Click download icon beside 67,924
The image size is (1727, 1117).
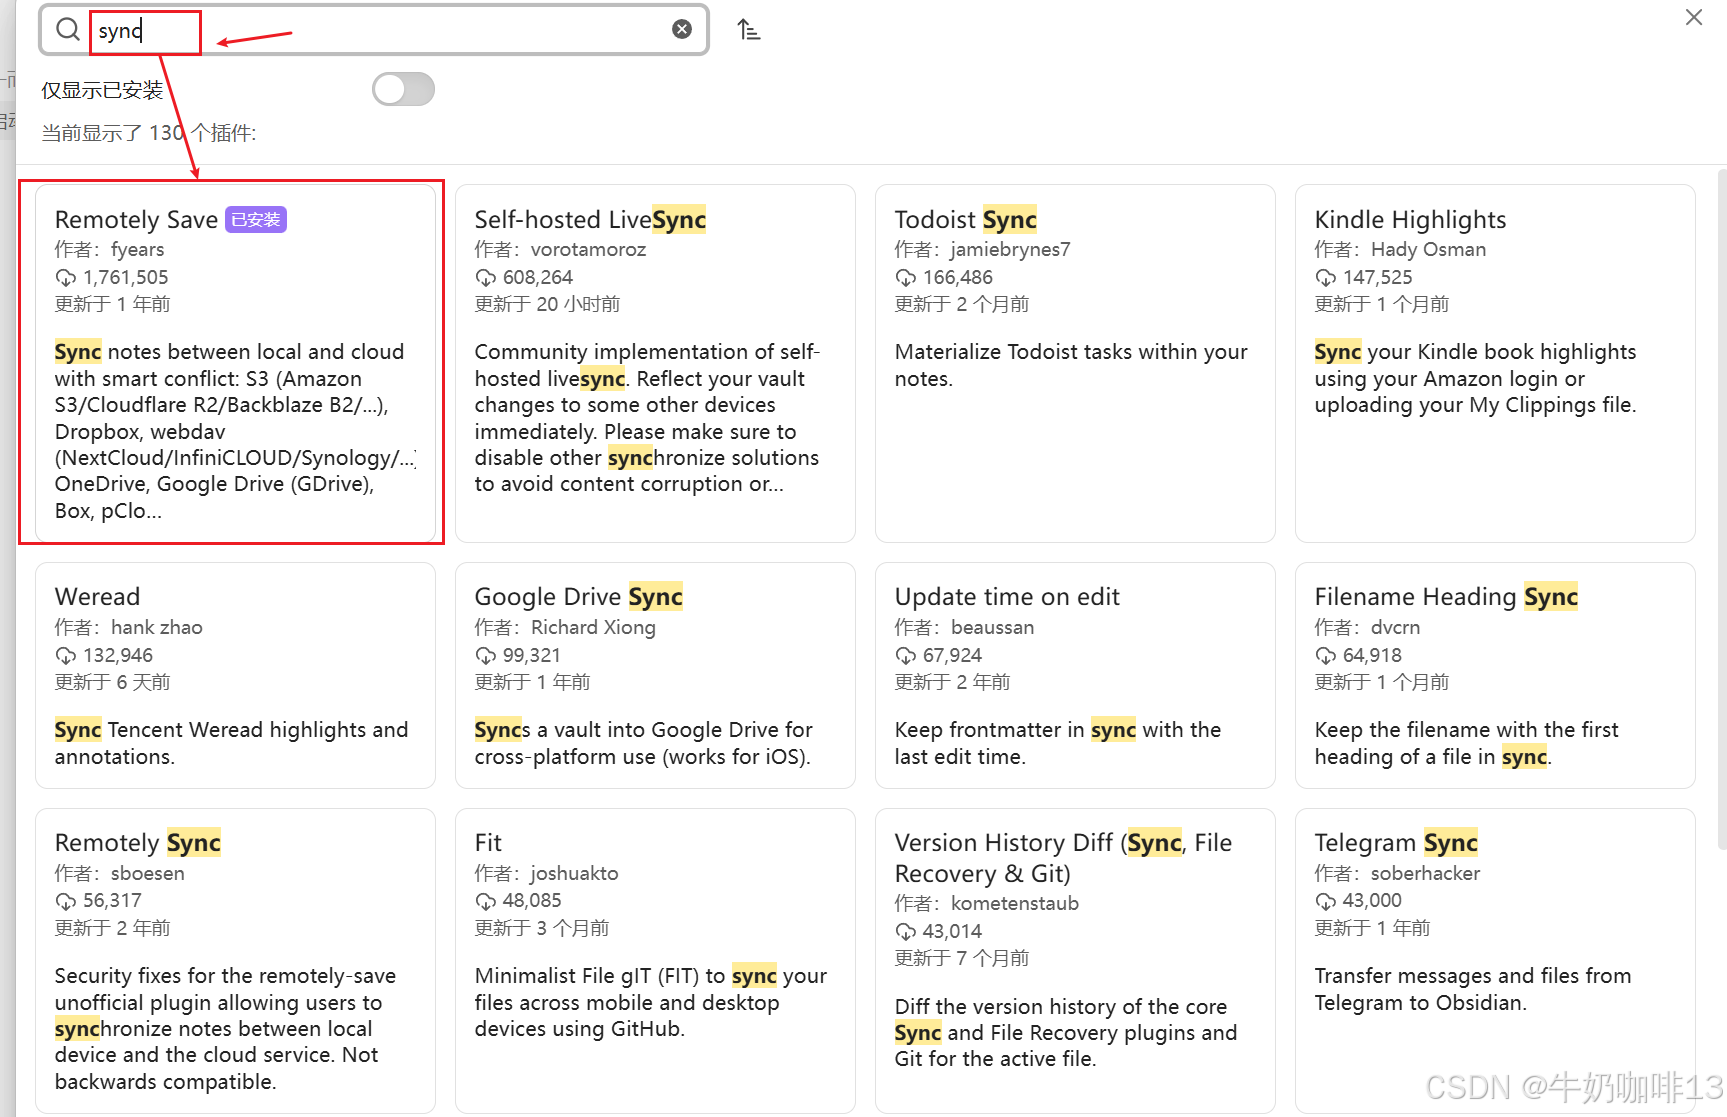pos(905,656)
